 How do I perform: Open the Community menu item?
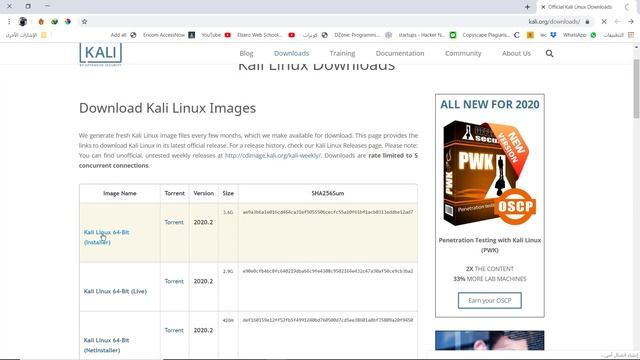point(463,53)
